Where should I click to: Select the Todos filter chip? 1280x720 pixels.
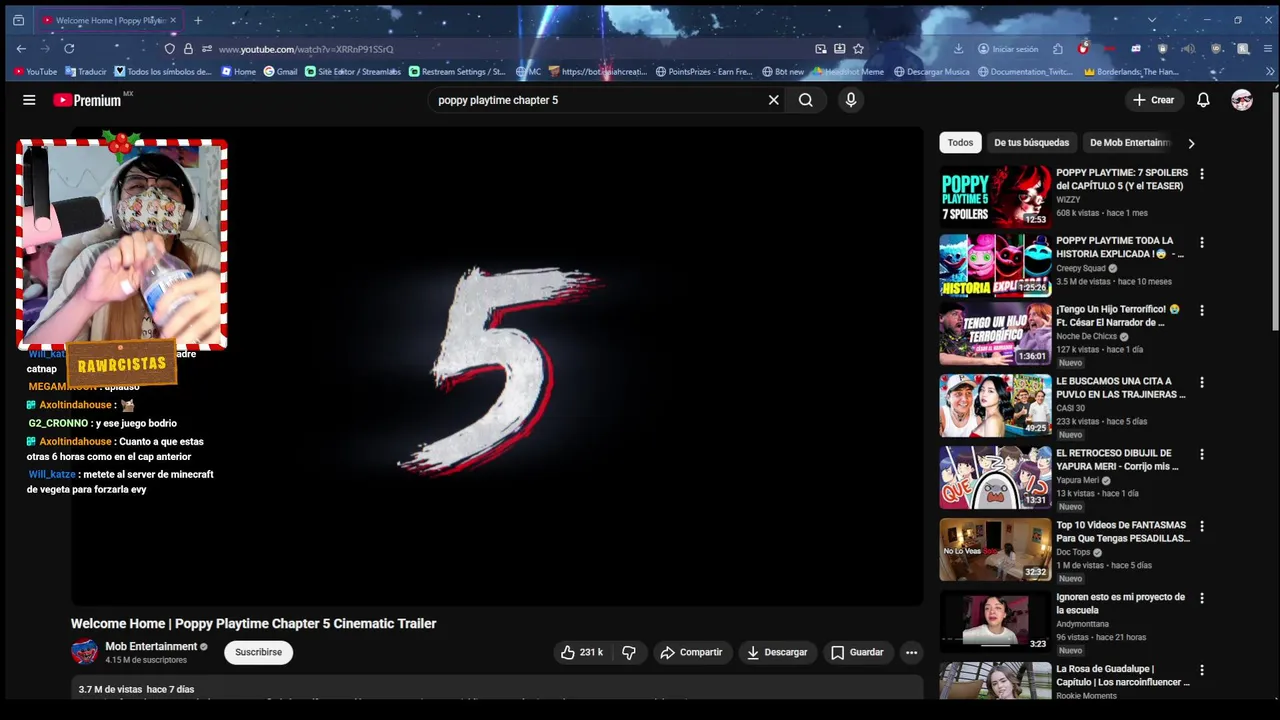(960, 143)
